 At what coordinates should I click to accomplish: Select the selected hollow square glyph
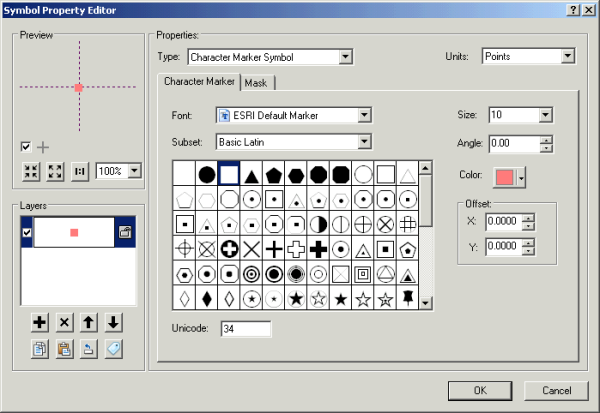[x=229, y=174]
